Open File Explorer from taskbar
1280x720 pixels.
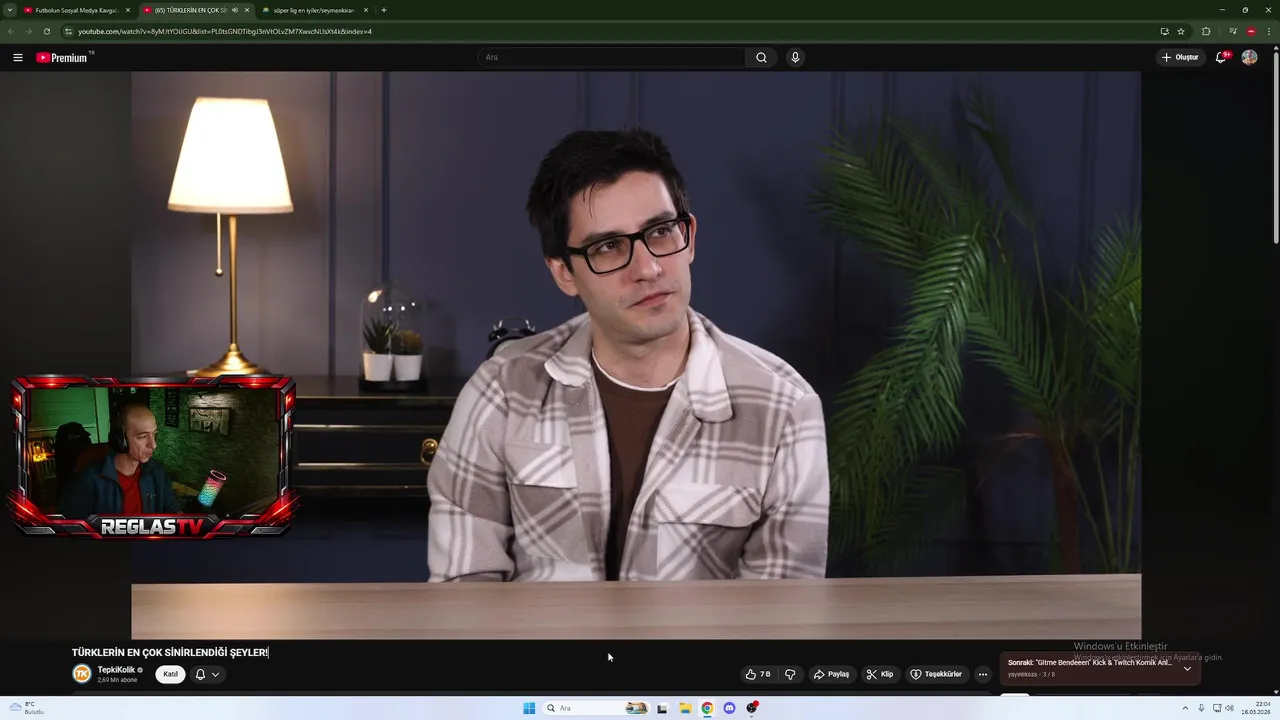(685, 708)
